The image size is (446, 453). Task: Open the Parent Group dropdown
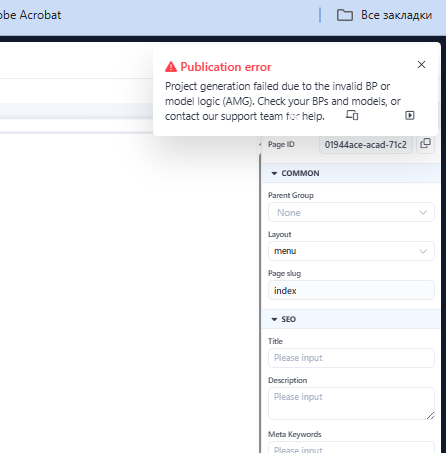(351, 212)
